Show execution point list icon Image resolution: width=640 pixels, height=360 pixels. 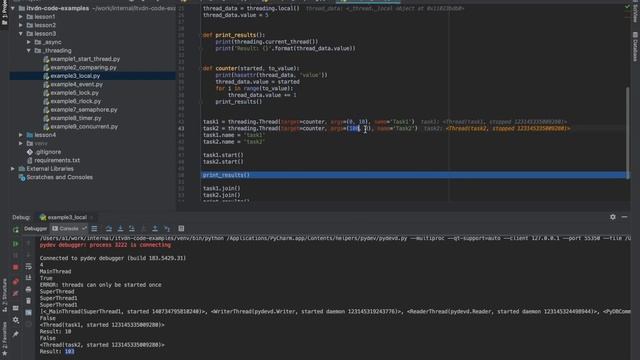pyautogui.click(x=94, y=229)
